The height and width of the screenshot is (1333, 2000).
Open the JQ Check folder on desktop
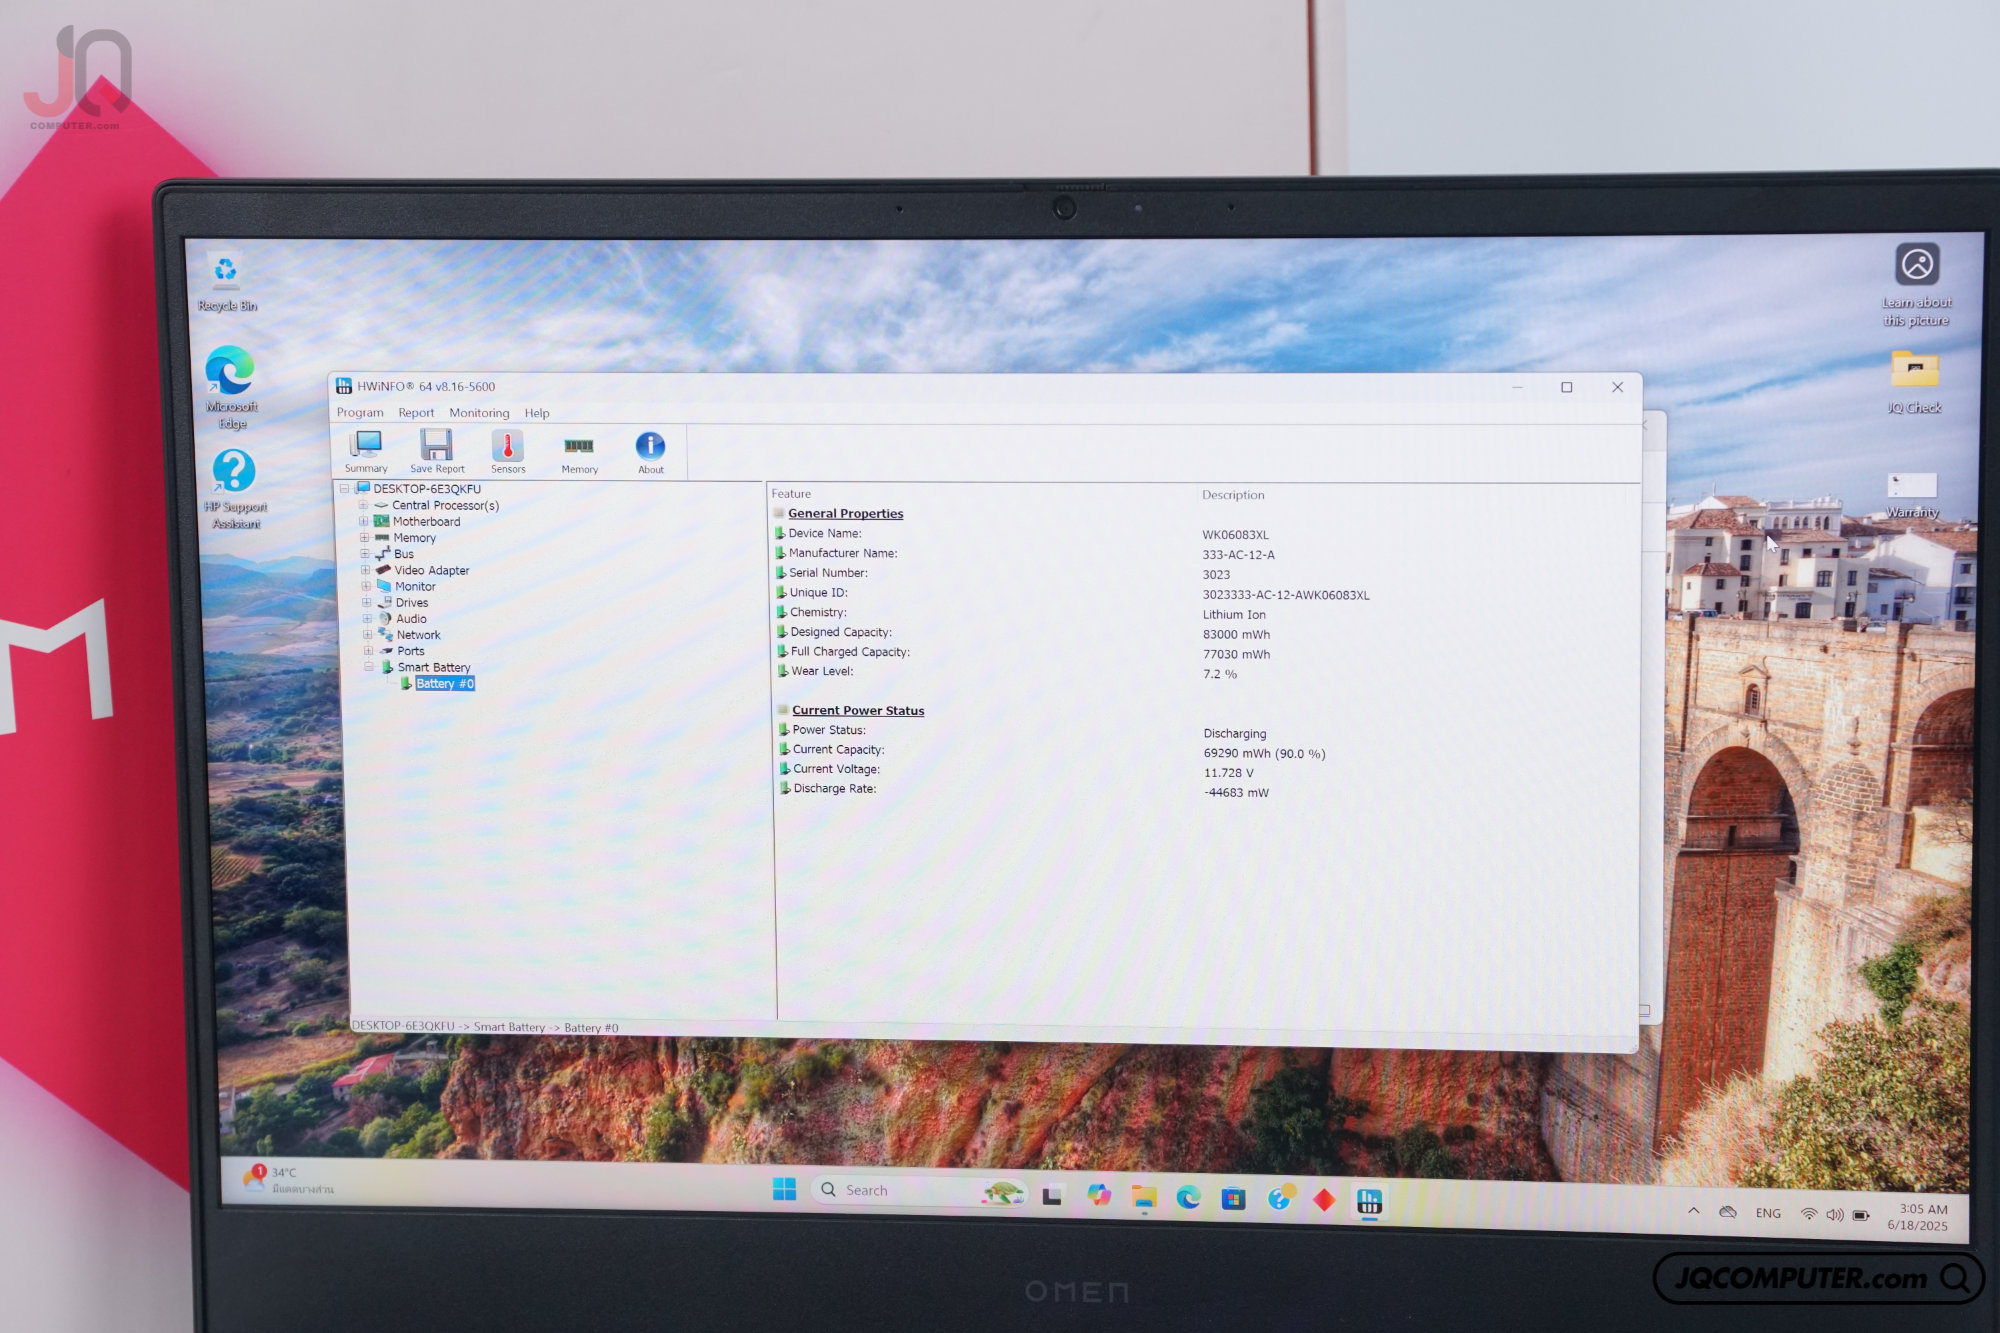coord(1914,381)
